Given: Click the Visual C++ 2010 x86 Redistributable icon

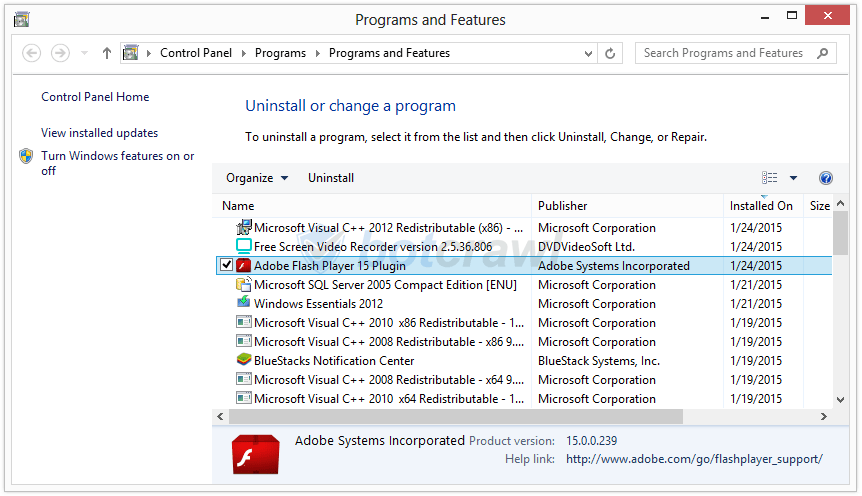Looking at the screenshot, I should pos(244,322).
